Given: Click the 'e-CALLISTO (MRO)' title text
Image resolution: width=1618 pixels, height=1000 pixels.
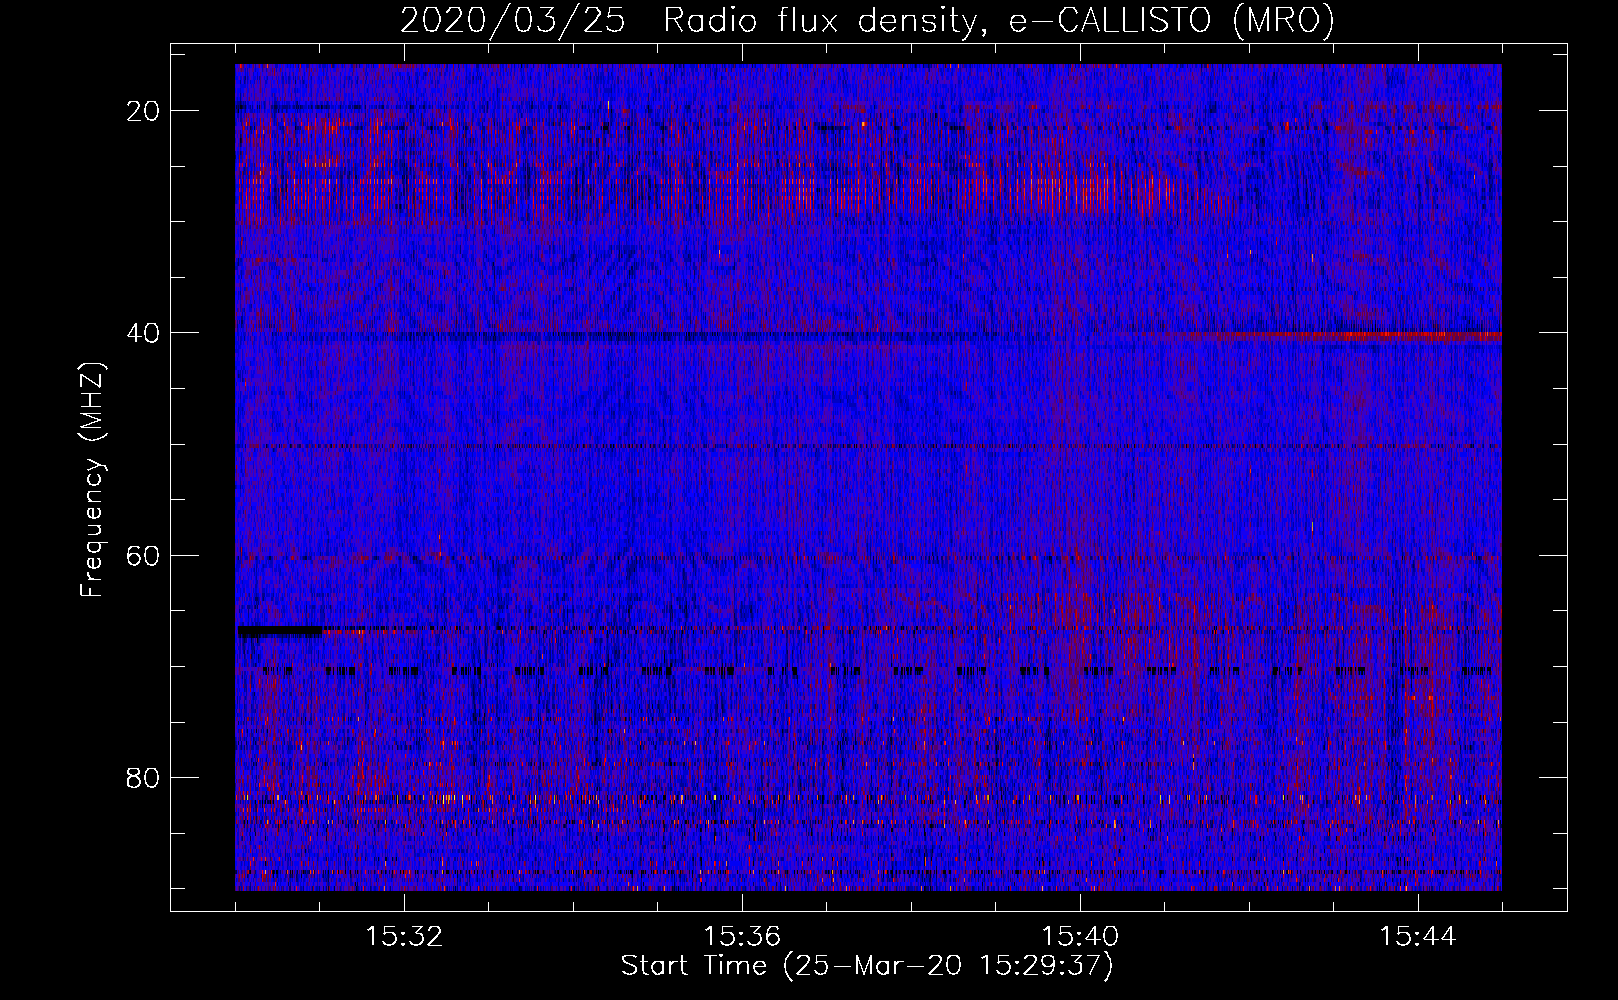Looking at the screenshot, I should coord(1171,21).
